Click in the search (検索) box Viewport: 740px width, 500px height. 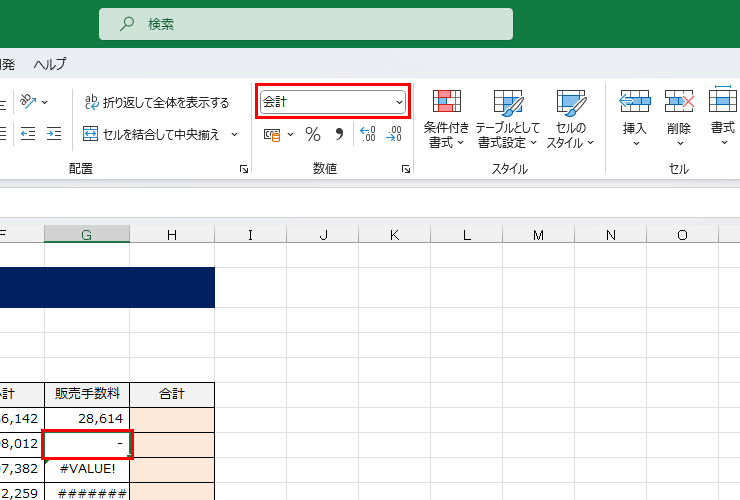click(306, 24)
